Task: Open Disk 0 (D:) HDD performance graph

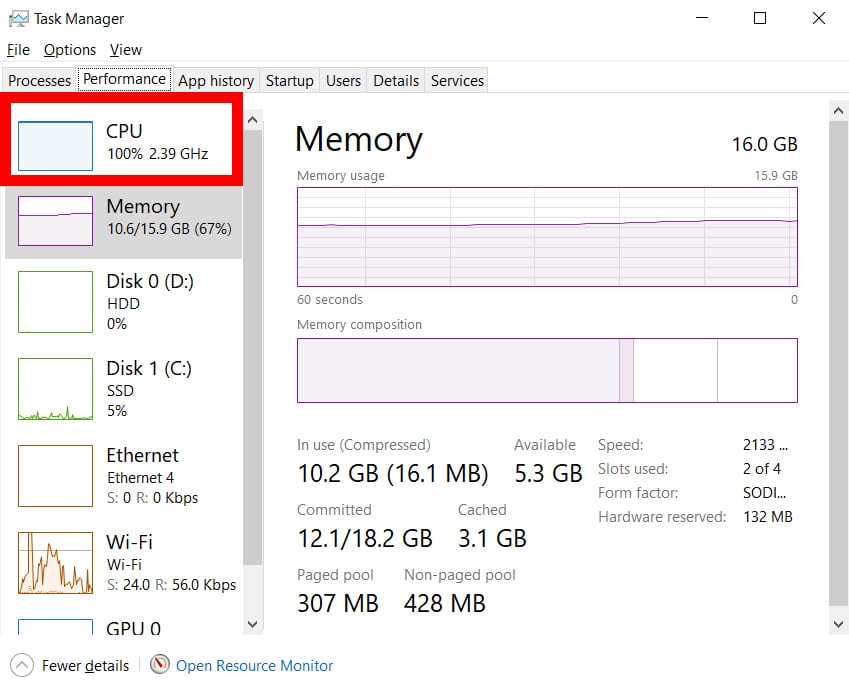Action: point(56,301)
